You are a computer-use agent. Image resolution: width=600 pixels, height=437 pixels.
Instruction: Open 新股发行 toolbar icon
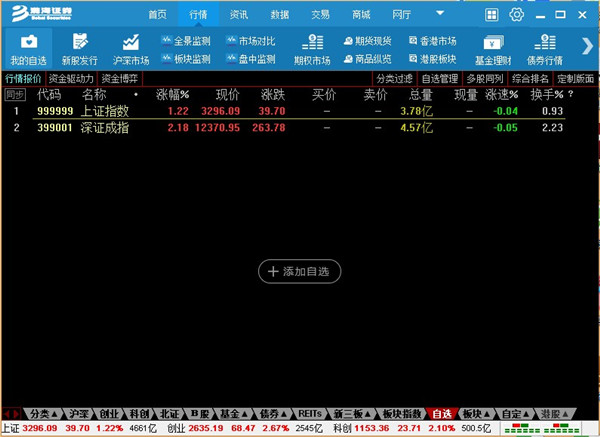tap(80, 49)
